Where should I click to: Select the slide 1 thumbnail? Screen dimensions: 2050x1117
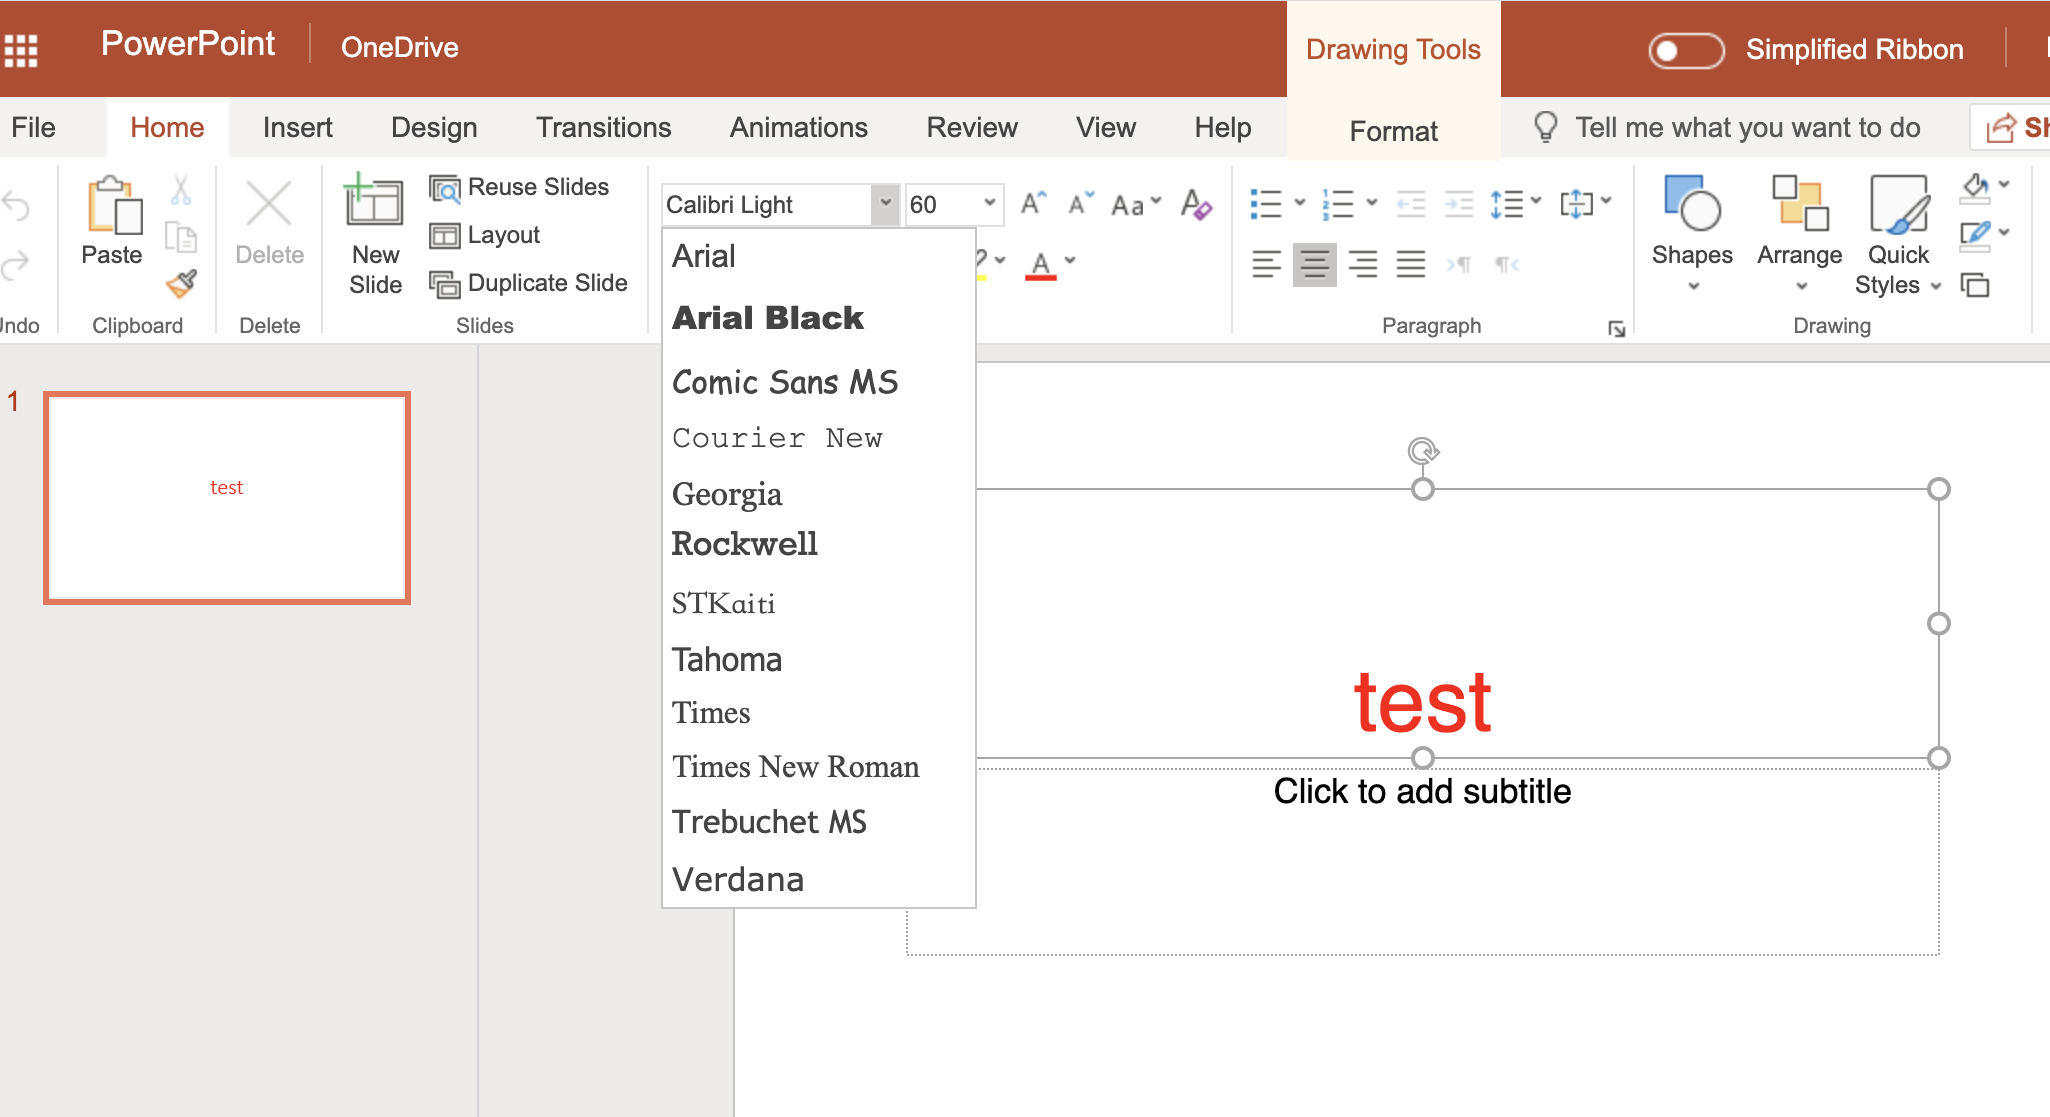(227, 498)
